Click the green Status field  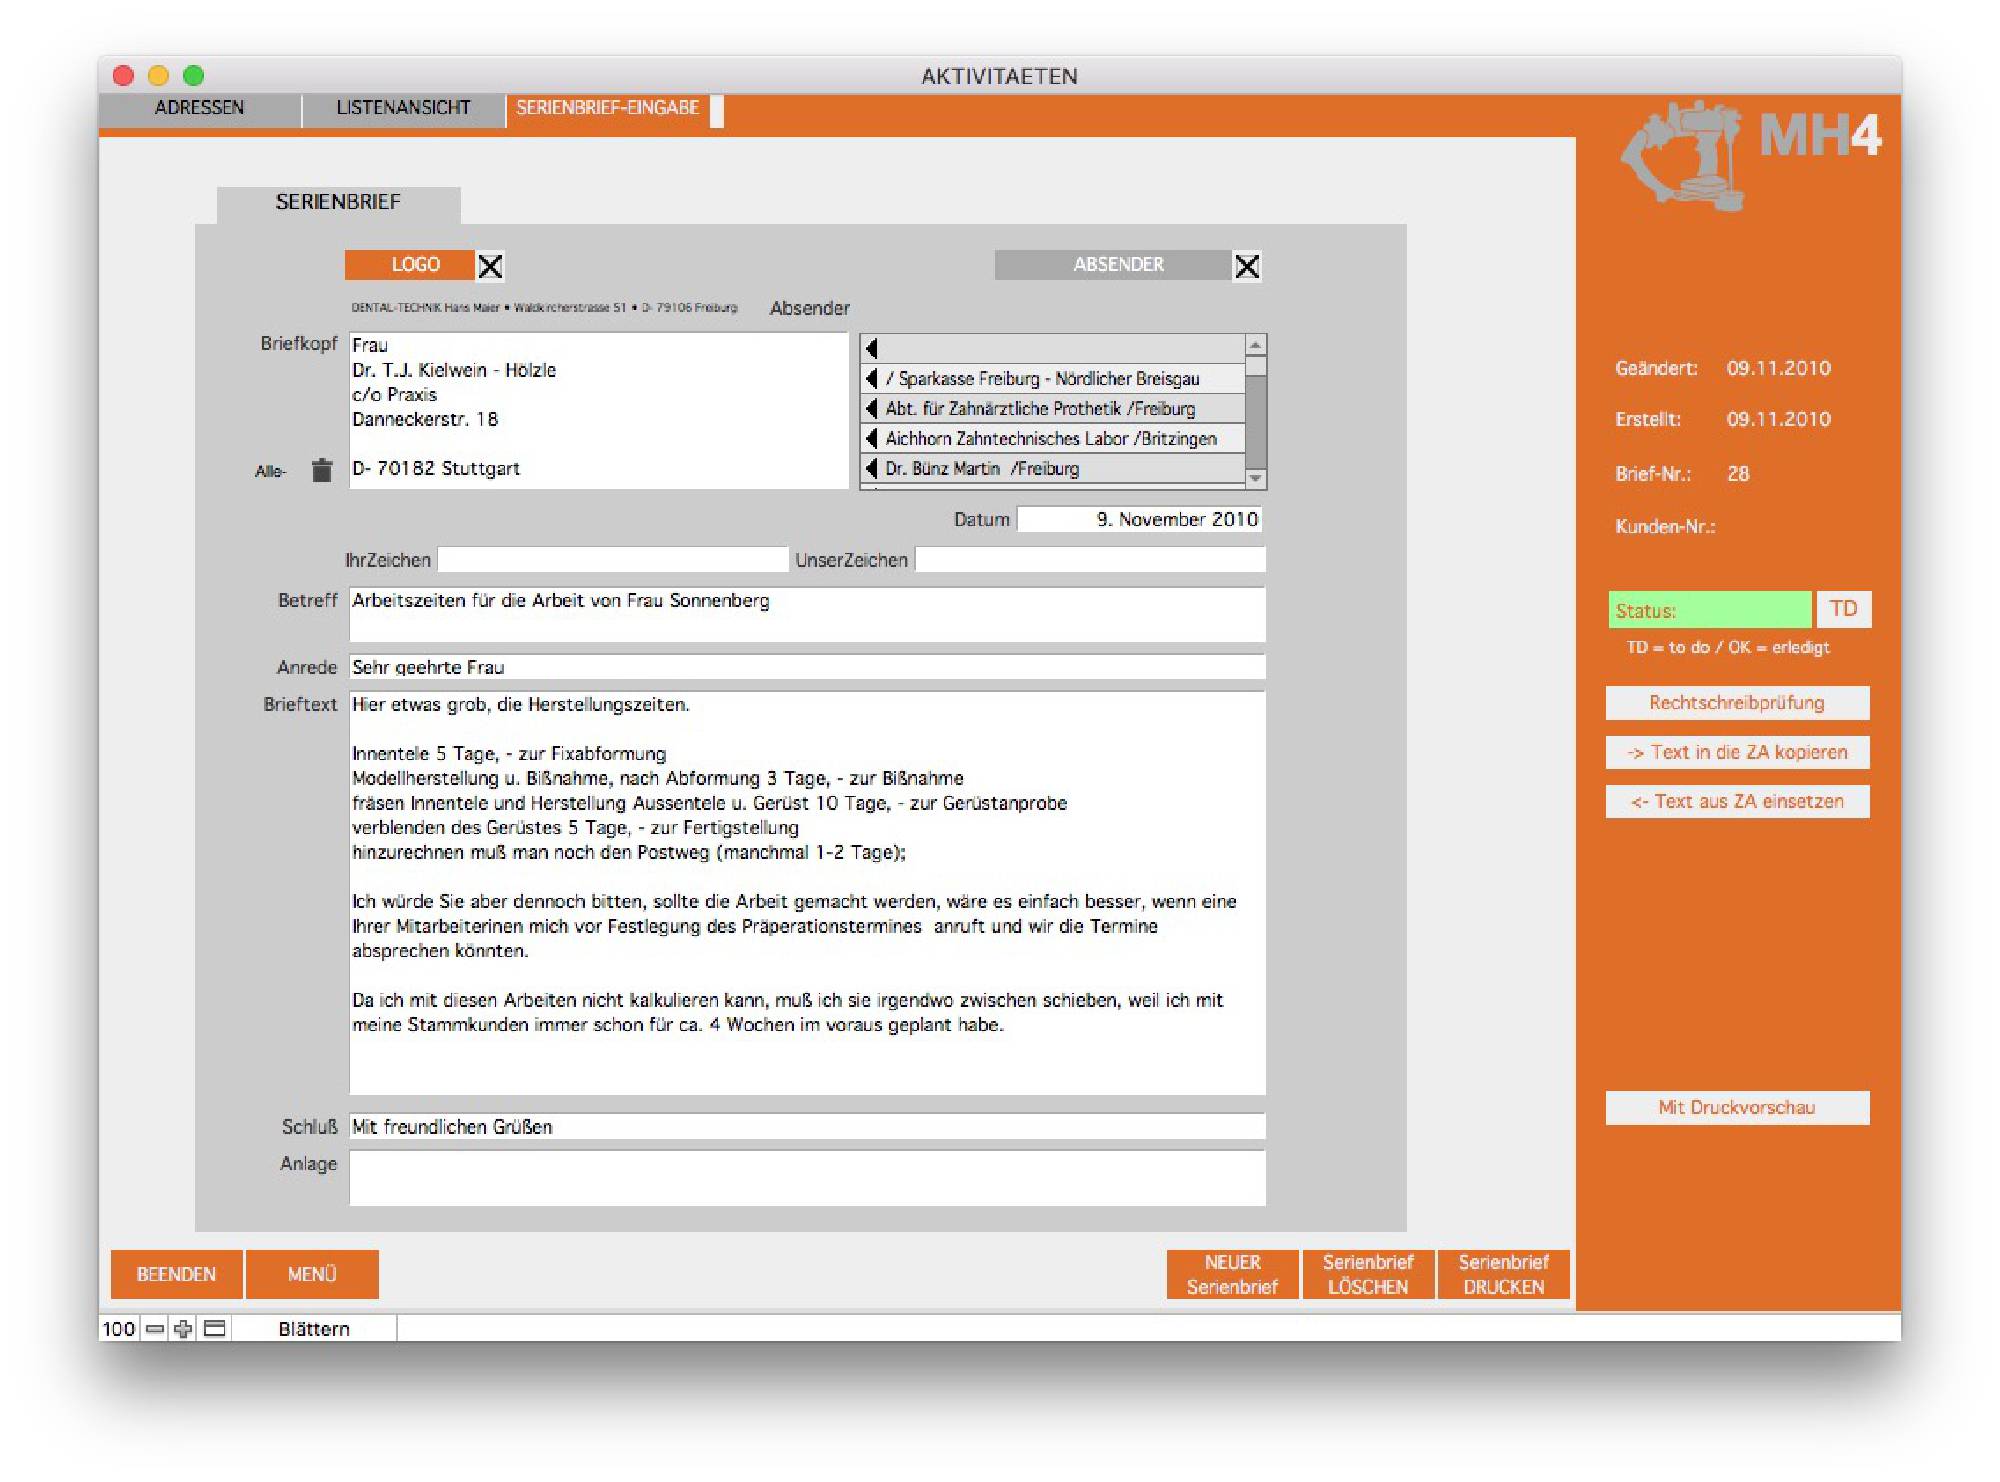coord(1708,610)
